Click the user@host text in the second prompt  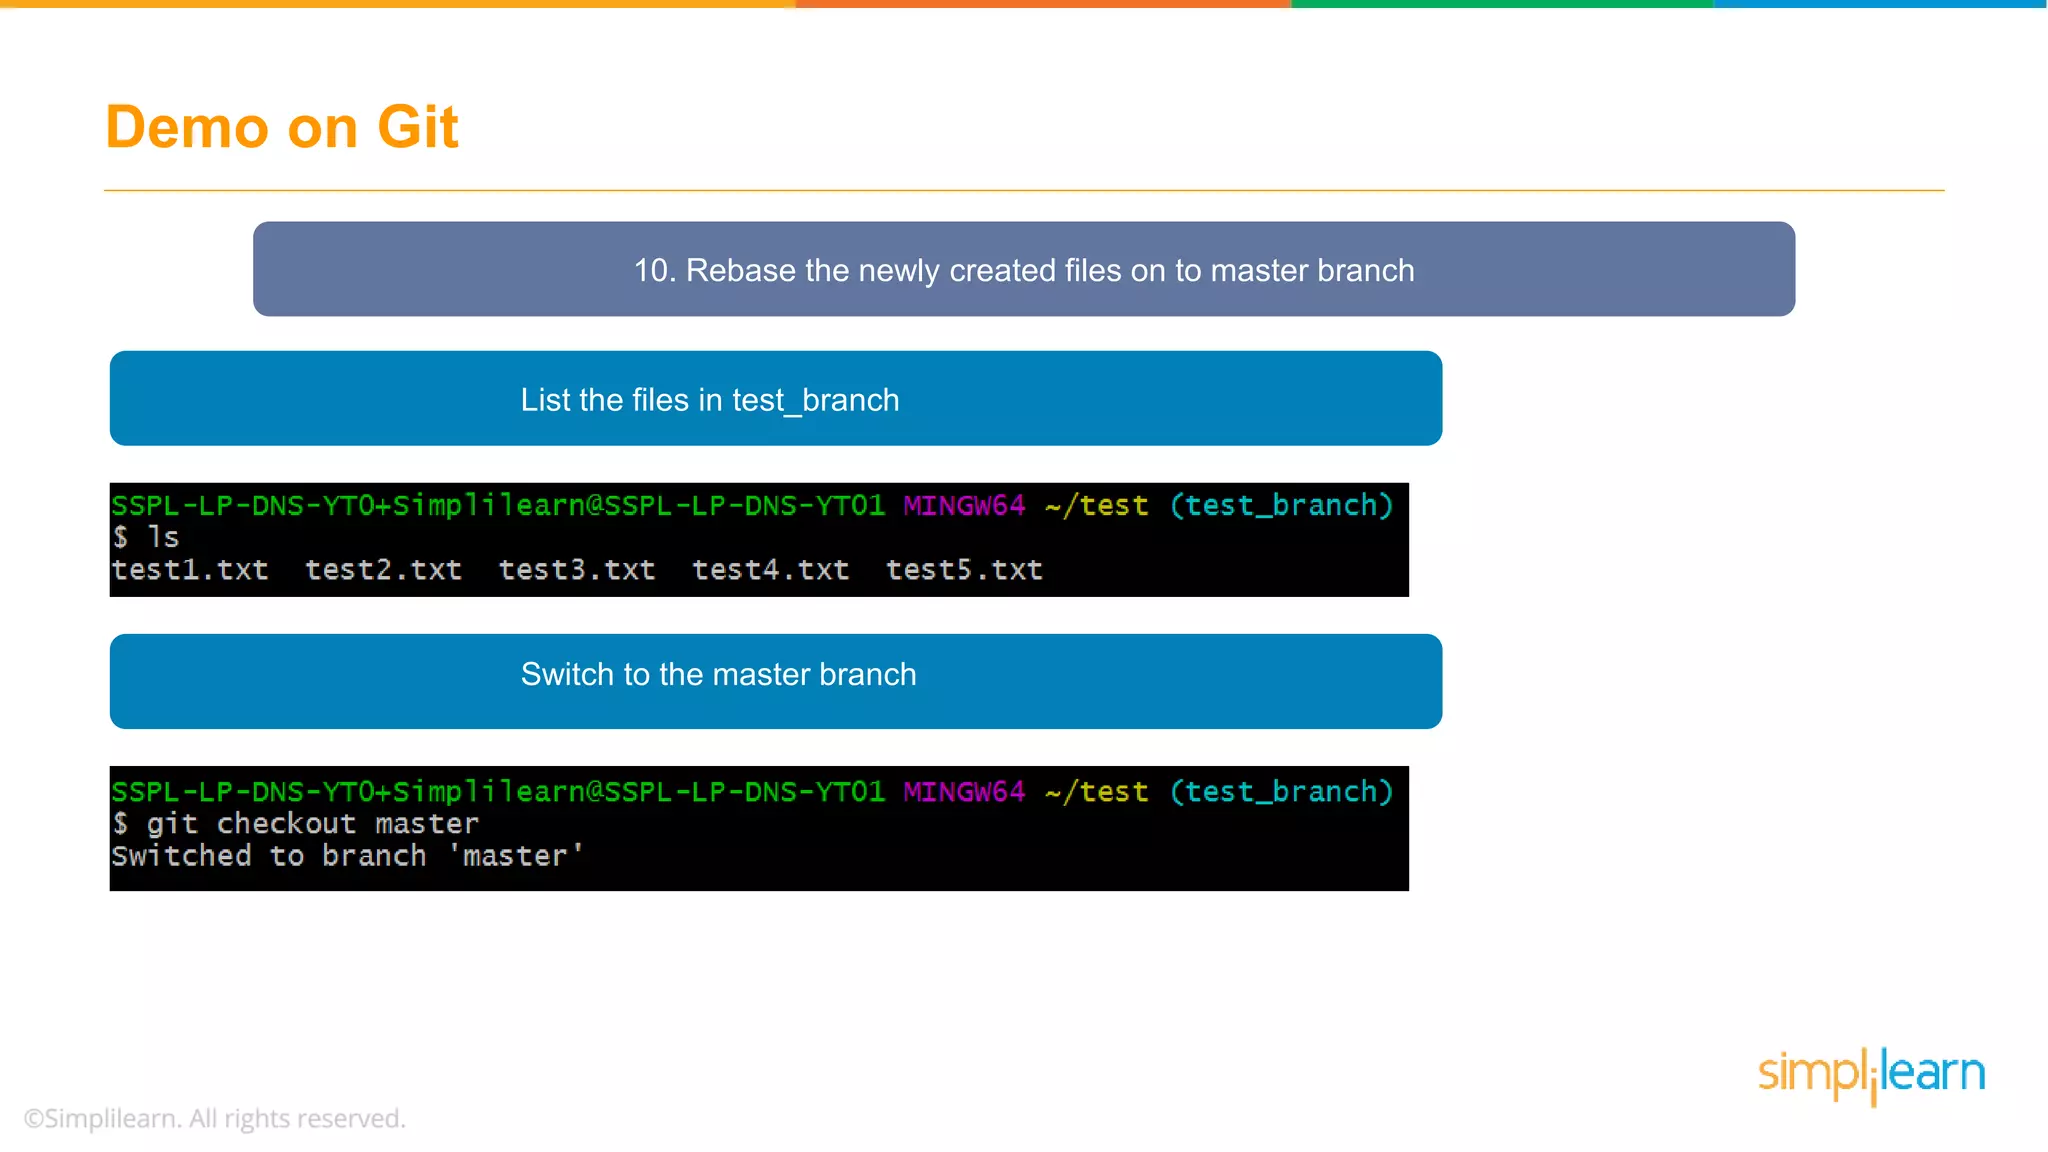click(x=498, y=792)
